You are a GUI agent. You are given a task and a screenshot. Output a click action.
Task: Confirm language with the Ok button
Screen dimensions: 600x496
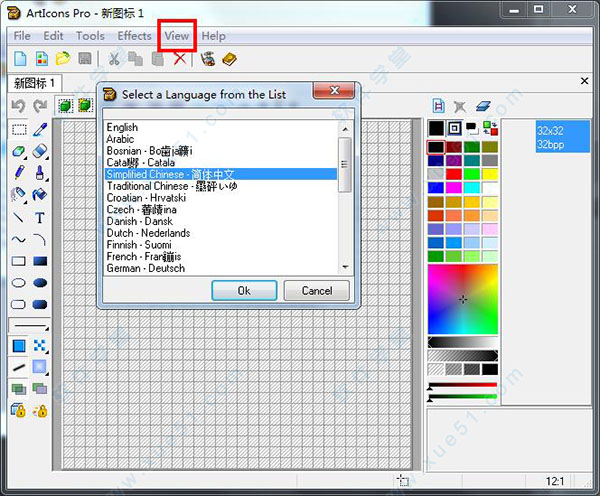coord(244,290)
